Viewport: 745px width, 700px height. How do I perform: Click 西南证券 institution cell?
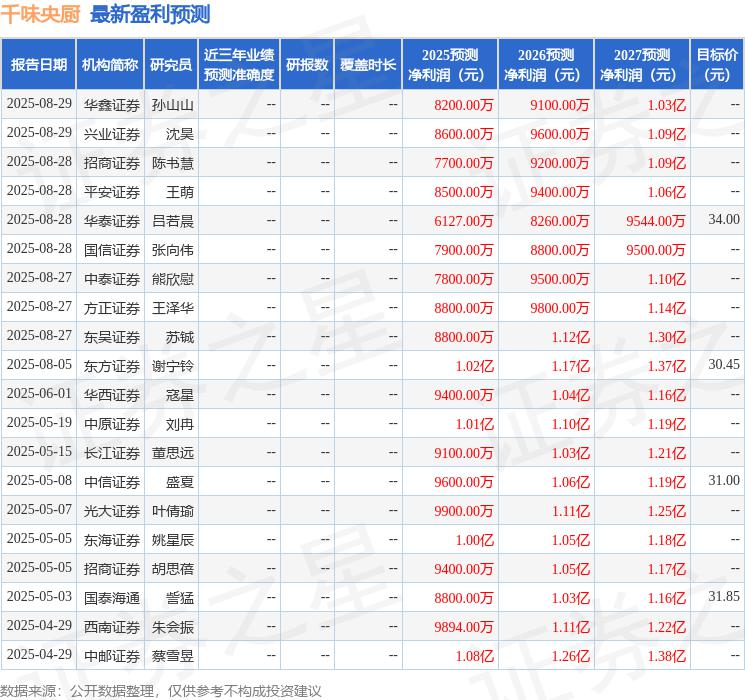pyautogui.click(x=112, y=627)
